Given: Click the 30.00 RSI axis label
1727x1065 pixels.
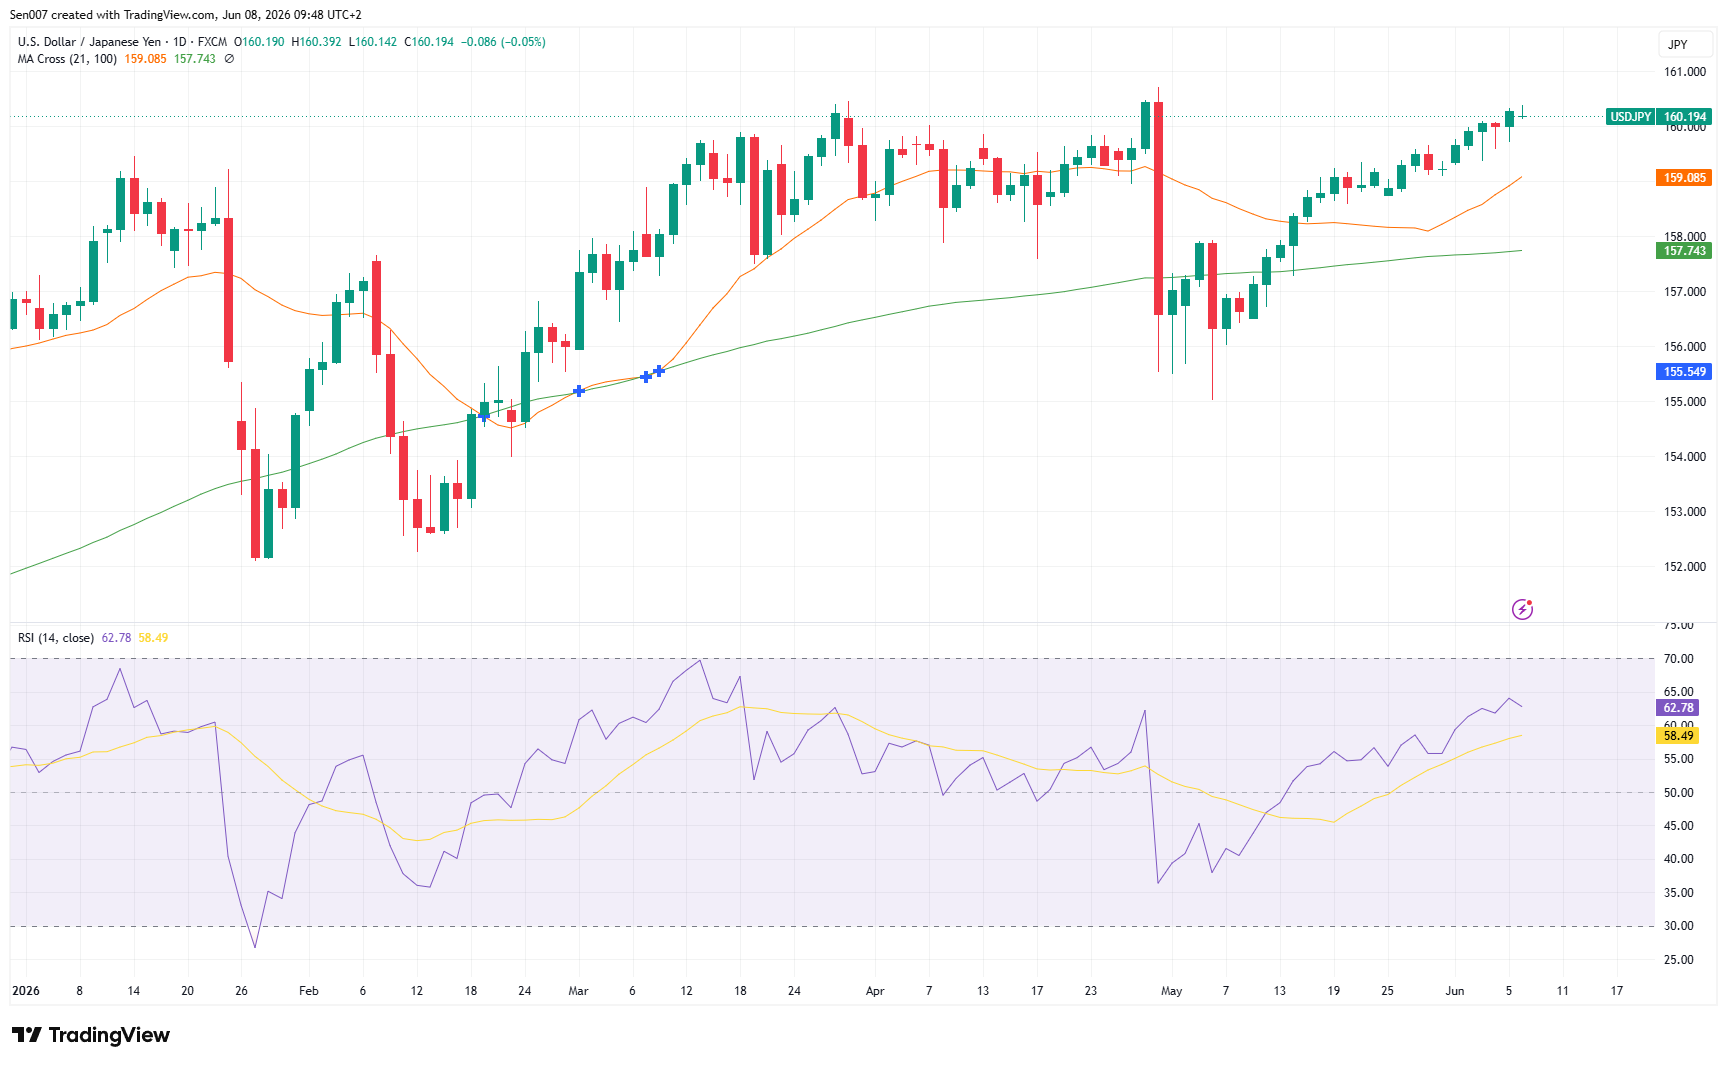Looking at the screenshot, I should click(1678, 926).
